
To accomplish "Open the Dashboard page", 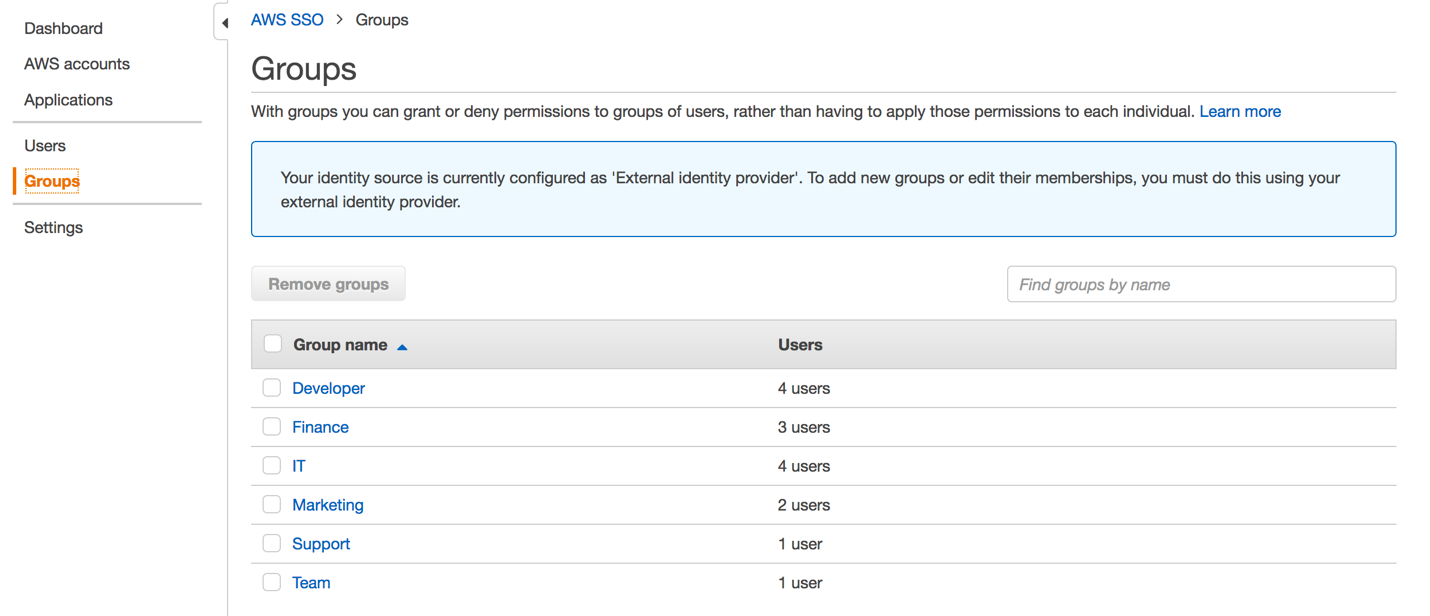I will coord(63,28).
